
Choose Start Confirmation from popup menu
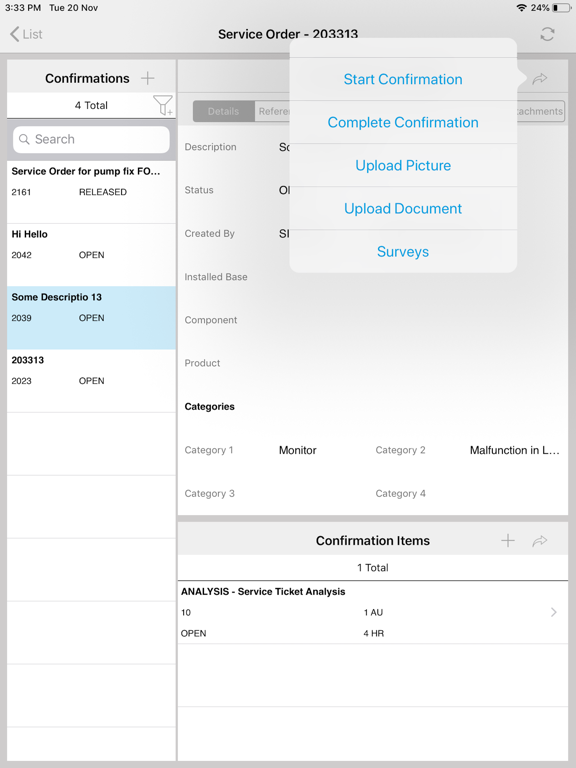point(403,79)
